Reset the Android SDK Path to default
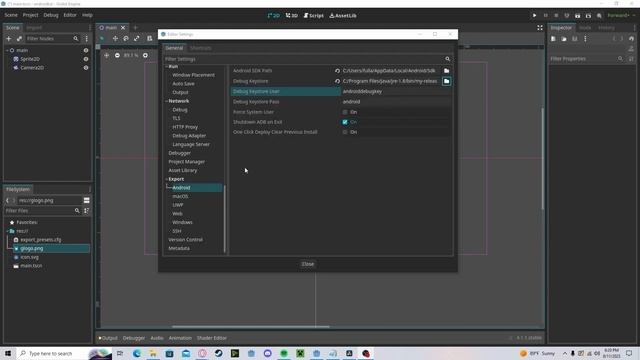 [x=337, y=71]
